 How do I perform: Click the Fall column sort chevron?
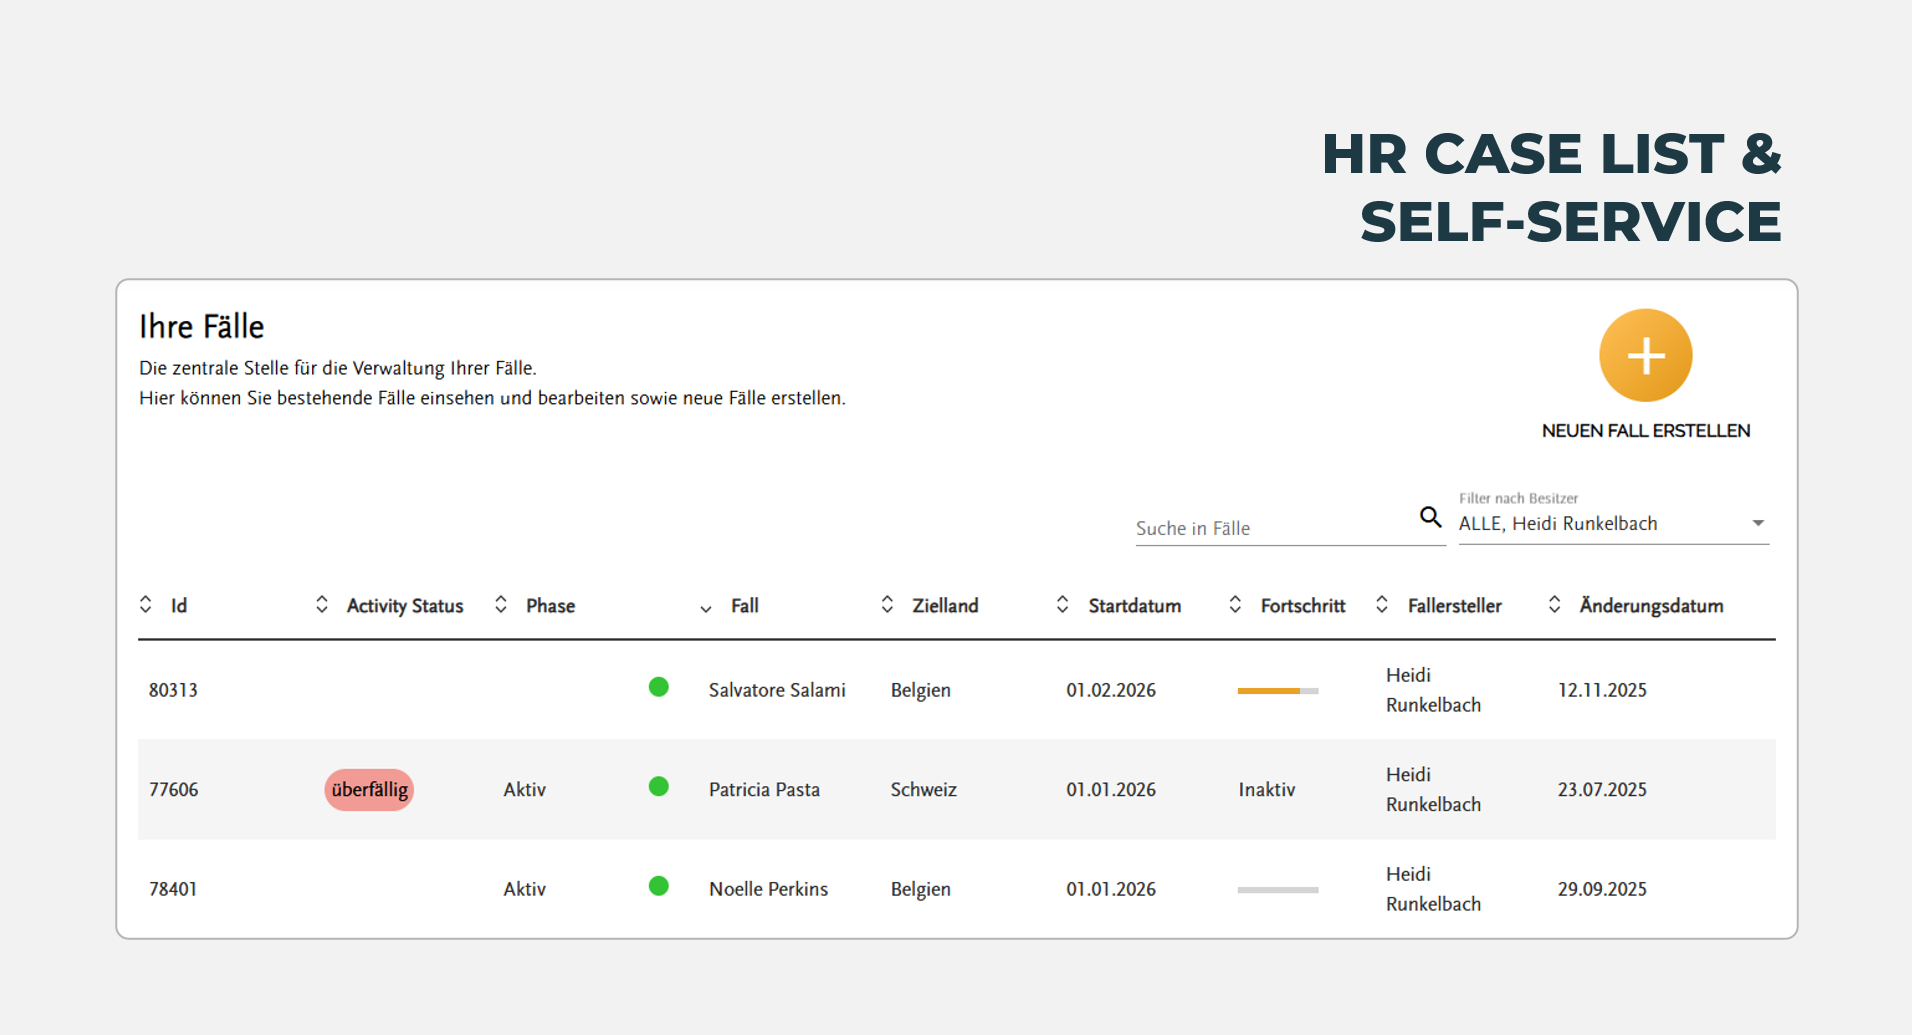(x=706, y=608)
